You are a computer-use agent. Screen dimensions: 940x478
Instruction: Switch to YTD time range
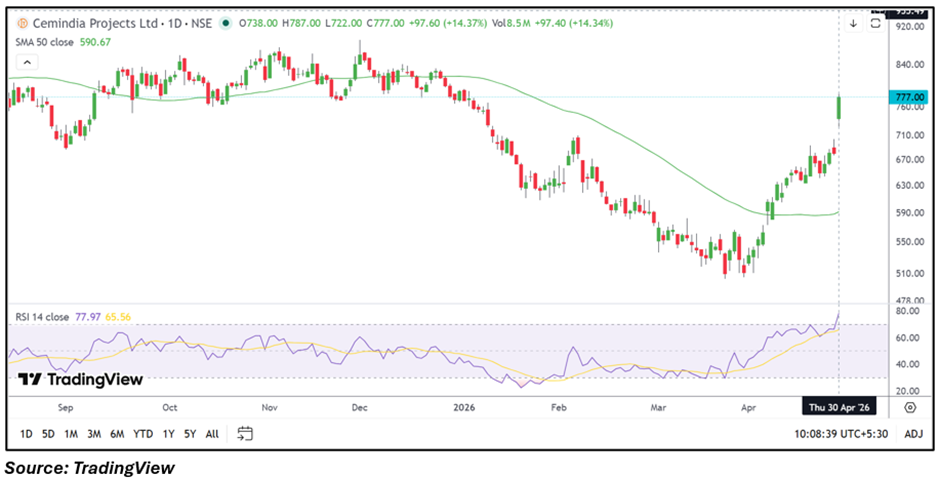click(x=143, y=434)
